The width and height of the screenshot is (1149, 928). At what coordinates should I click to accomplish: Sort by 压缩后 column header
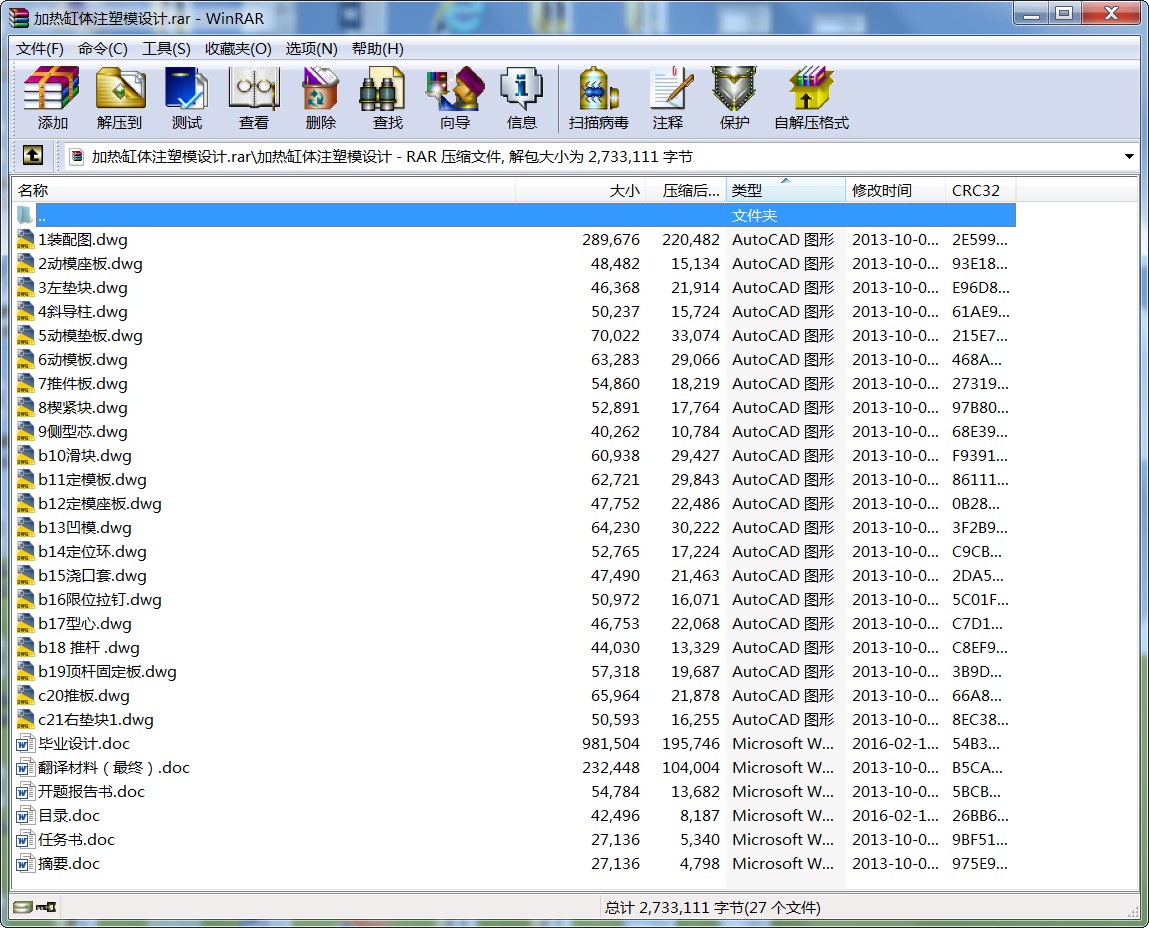coord(686,191)
